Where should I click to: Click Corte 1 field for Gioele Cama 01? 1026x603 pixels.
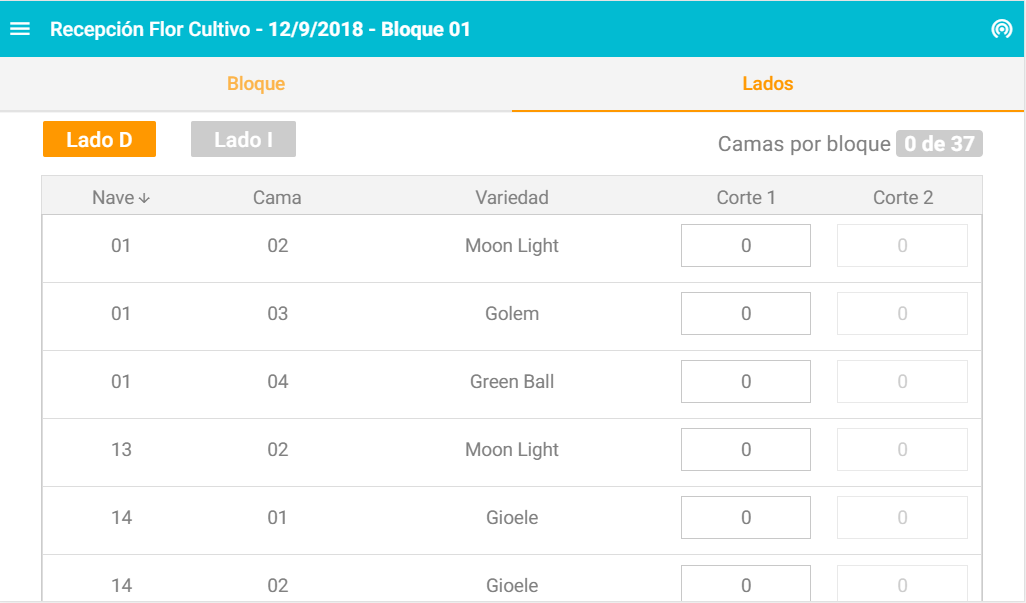(x=745, y=518)
